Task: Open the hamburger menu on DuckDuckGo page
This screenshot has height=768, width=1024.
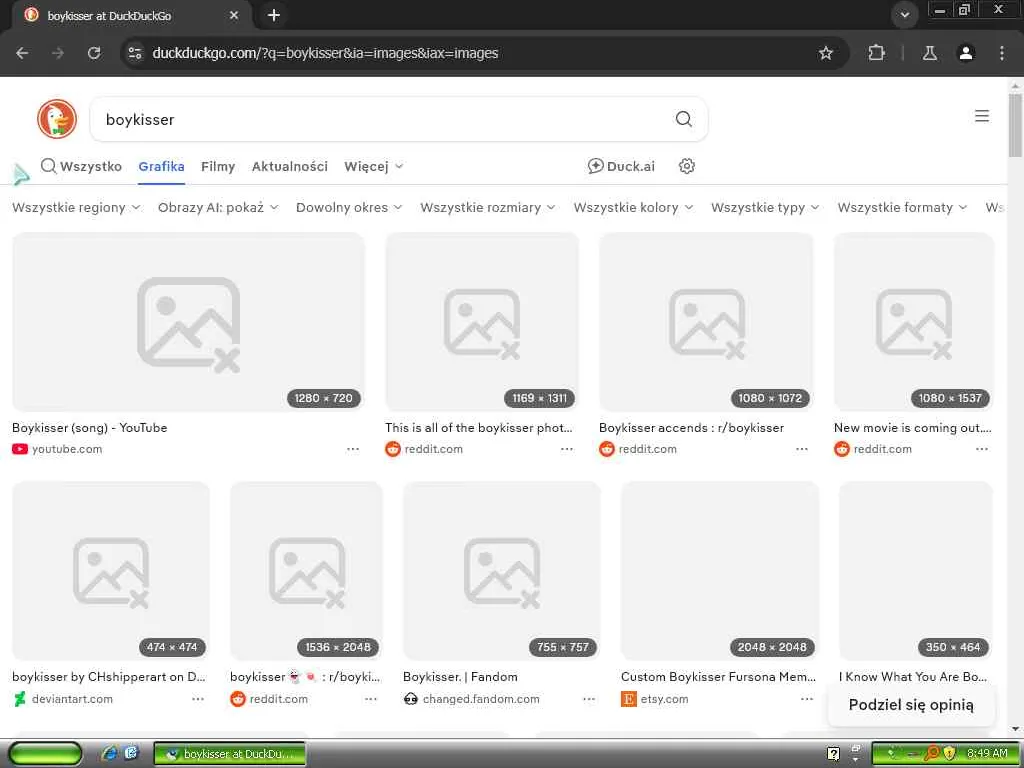Action: coord(982,116)
